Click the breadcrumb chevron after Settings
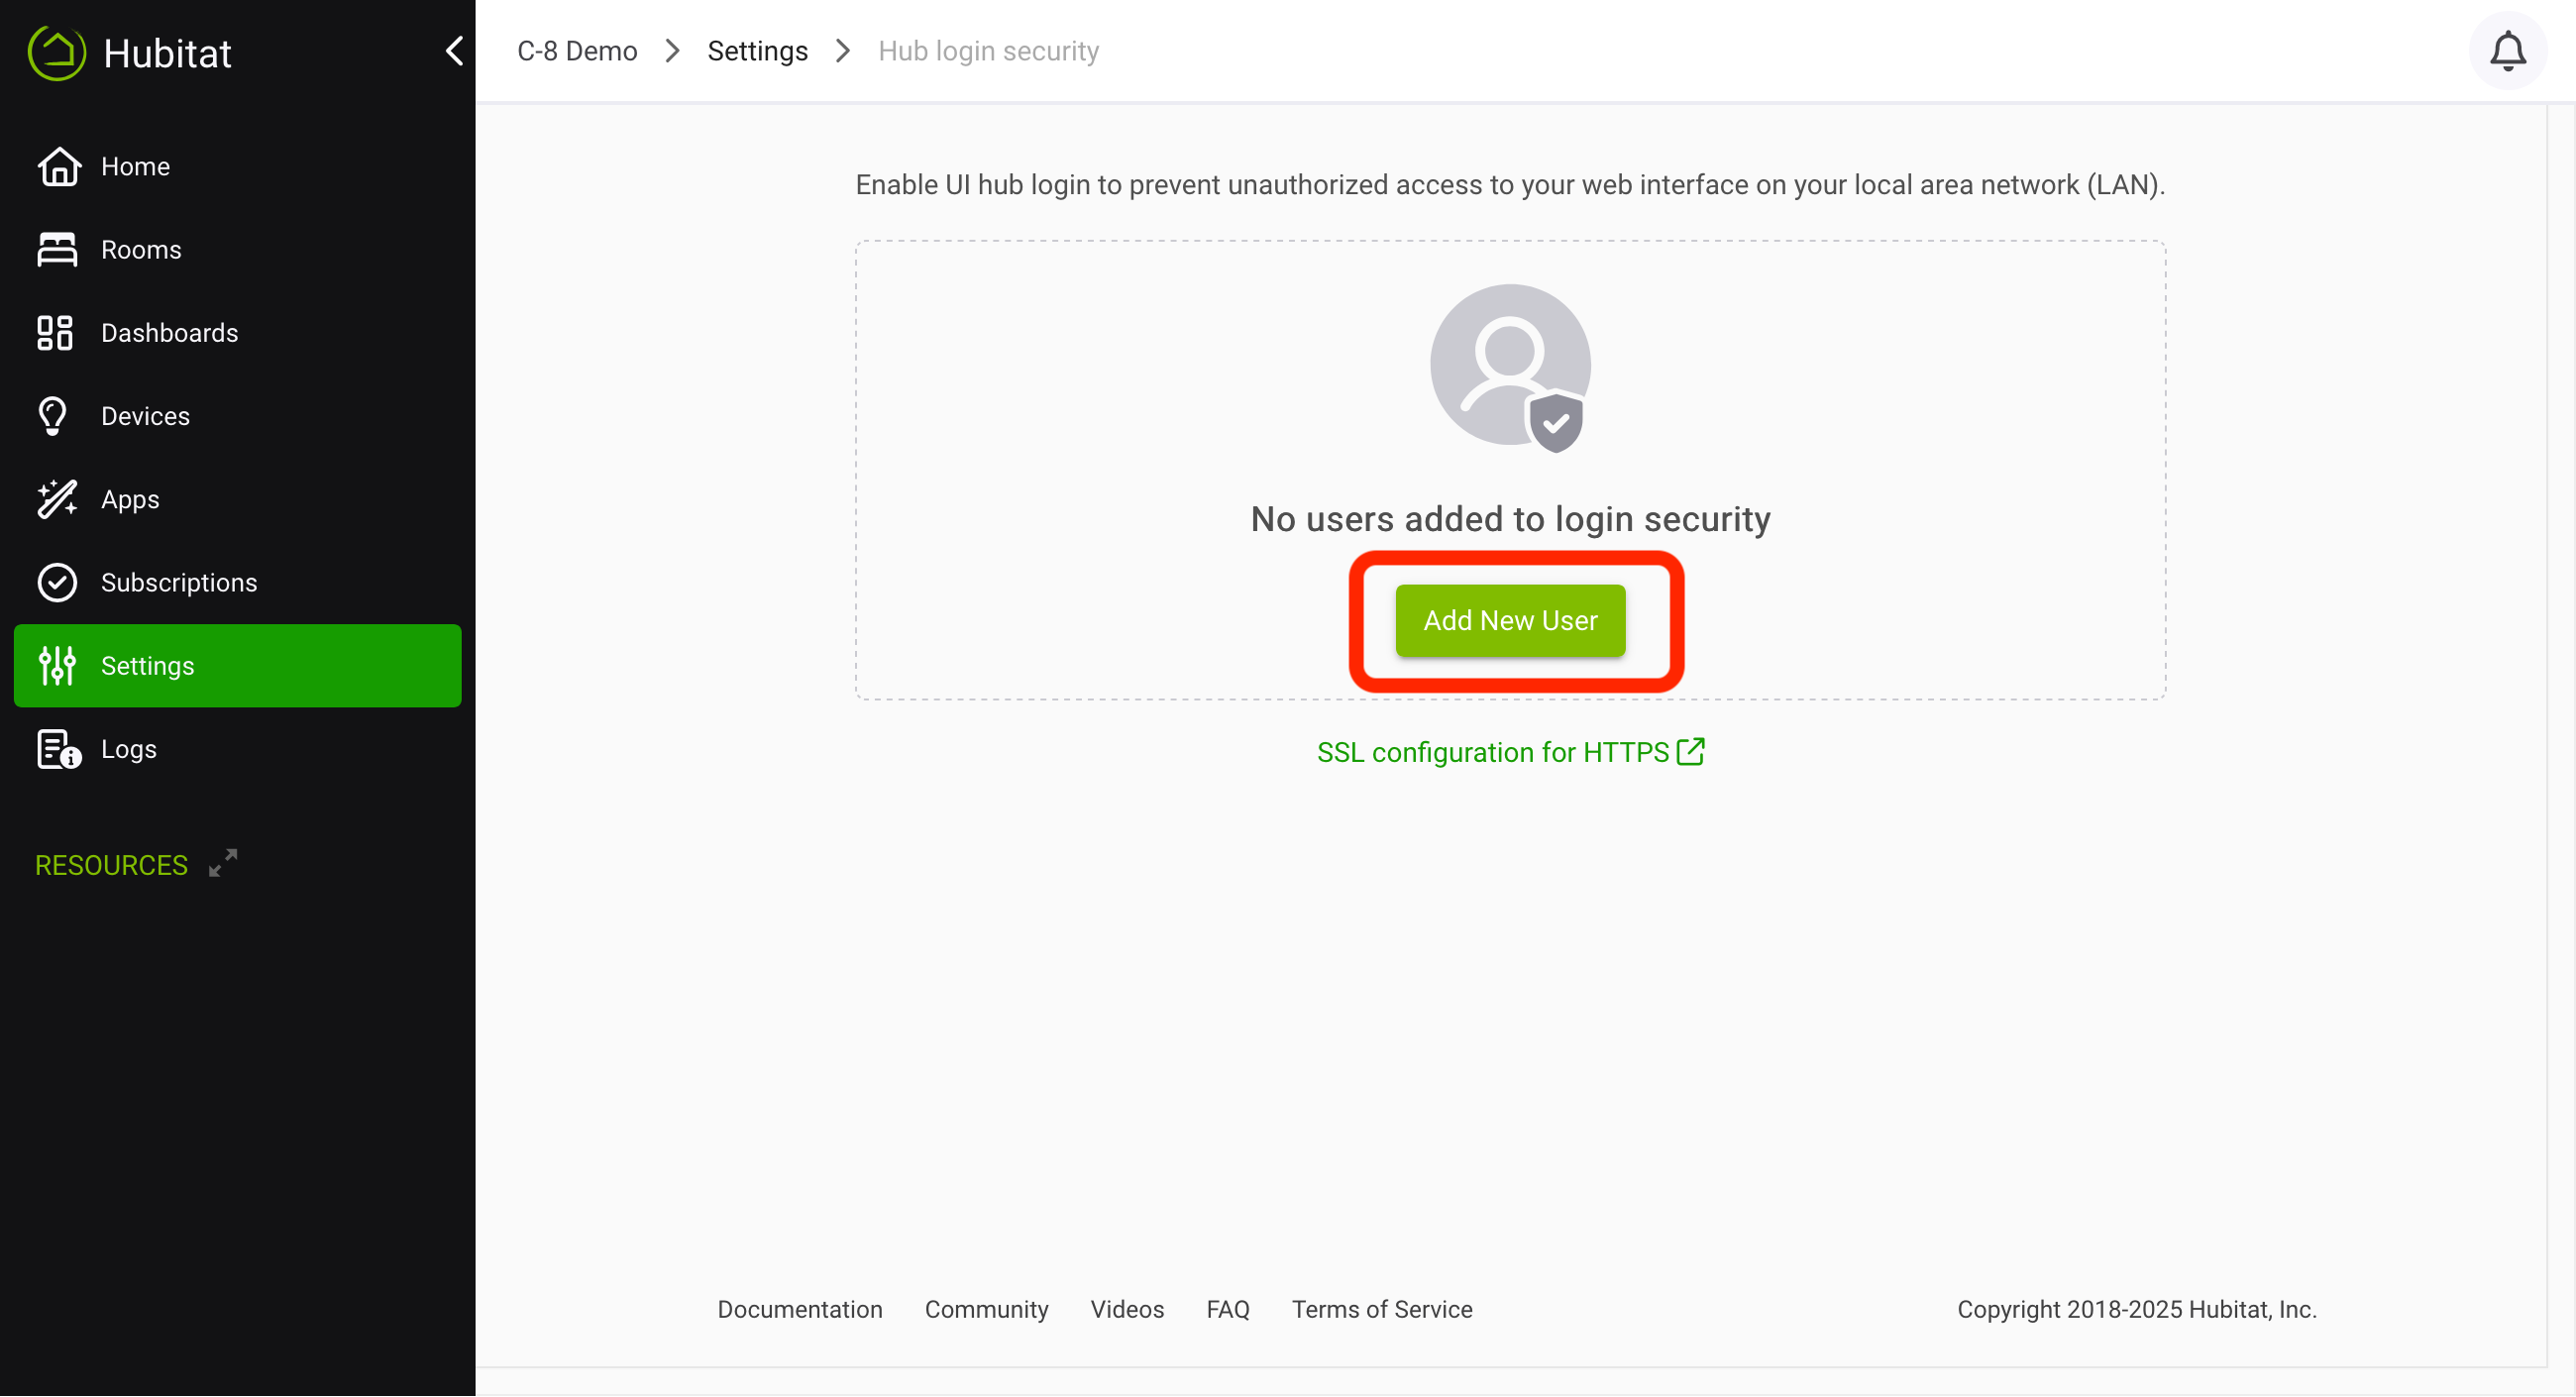Viewport: 2576px width, 1397px height. [843, 50]
